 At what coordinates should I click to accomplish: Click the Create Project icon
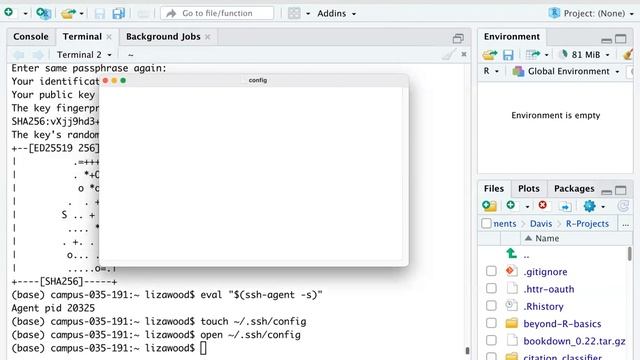coord(43,13)
